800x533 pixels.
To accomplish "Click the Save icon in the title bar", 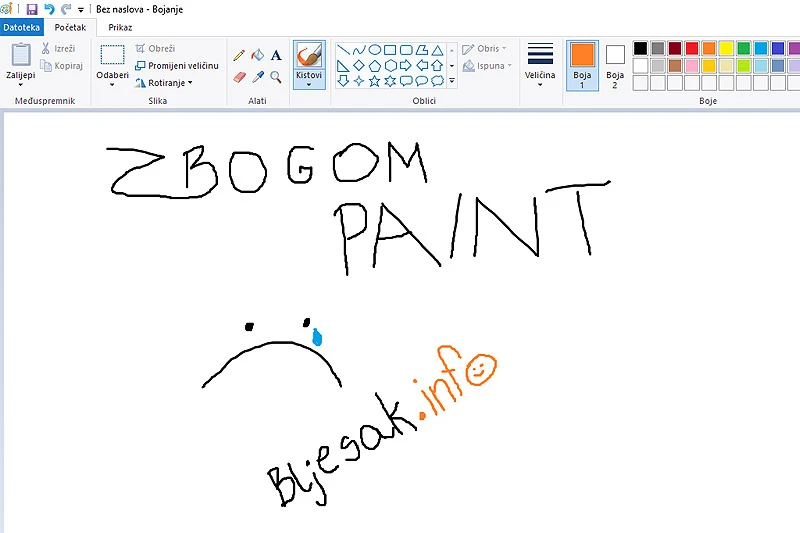I will (x=32, y=9).
